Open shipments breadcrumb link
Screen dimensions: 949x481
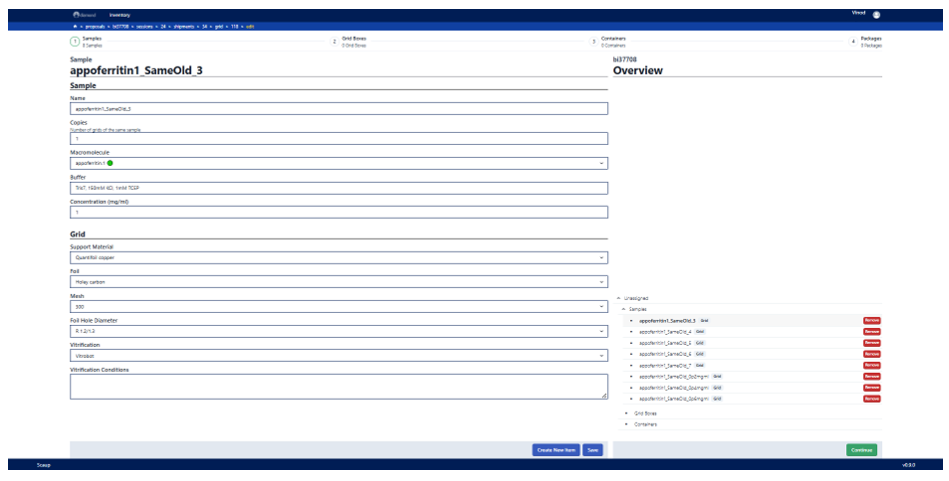point(185,27)
